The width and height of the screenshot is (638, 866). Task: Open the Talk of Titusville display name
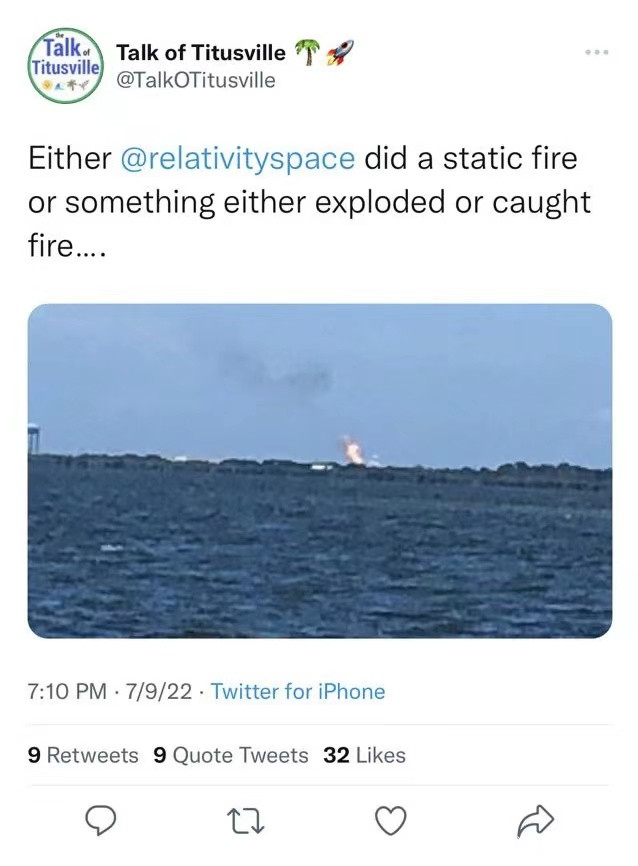(x=201, y=53)
